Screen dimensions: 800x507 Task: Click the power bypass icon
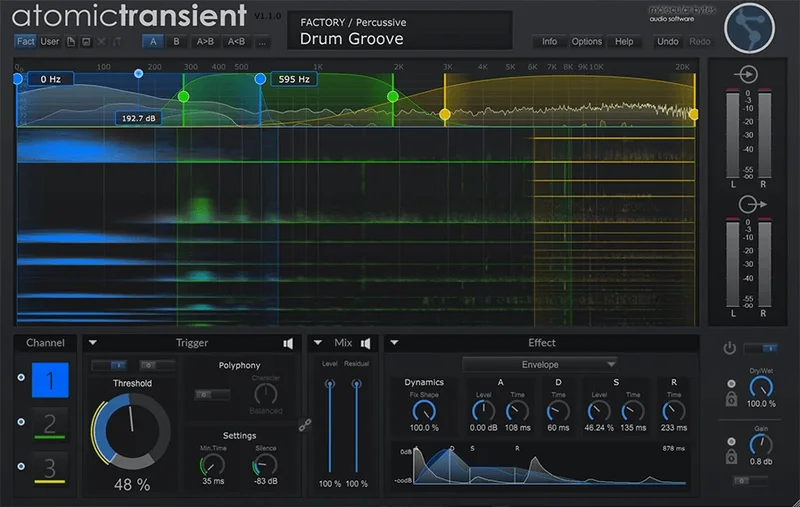pos(730,348)
